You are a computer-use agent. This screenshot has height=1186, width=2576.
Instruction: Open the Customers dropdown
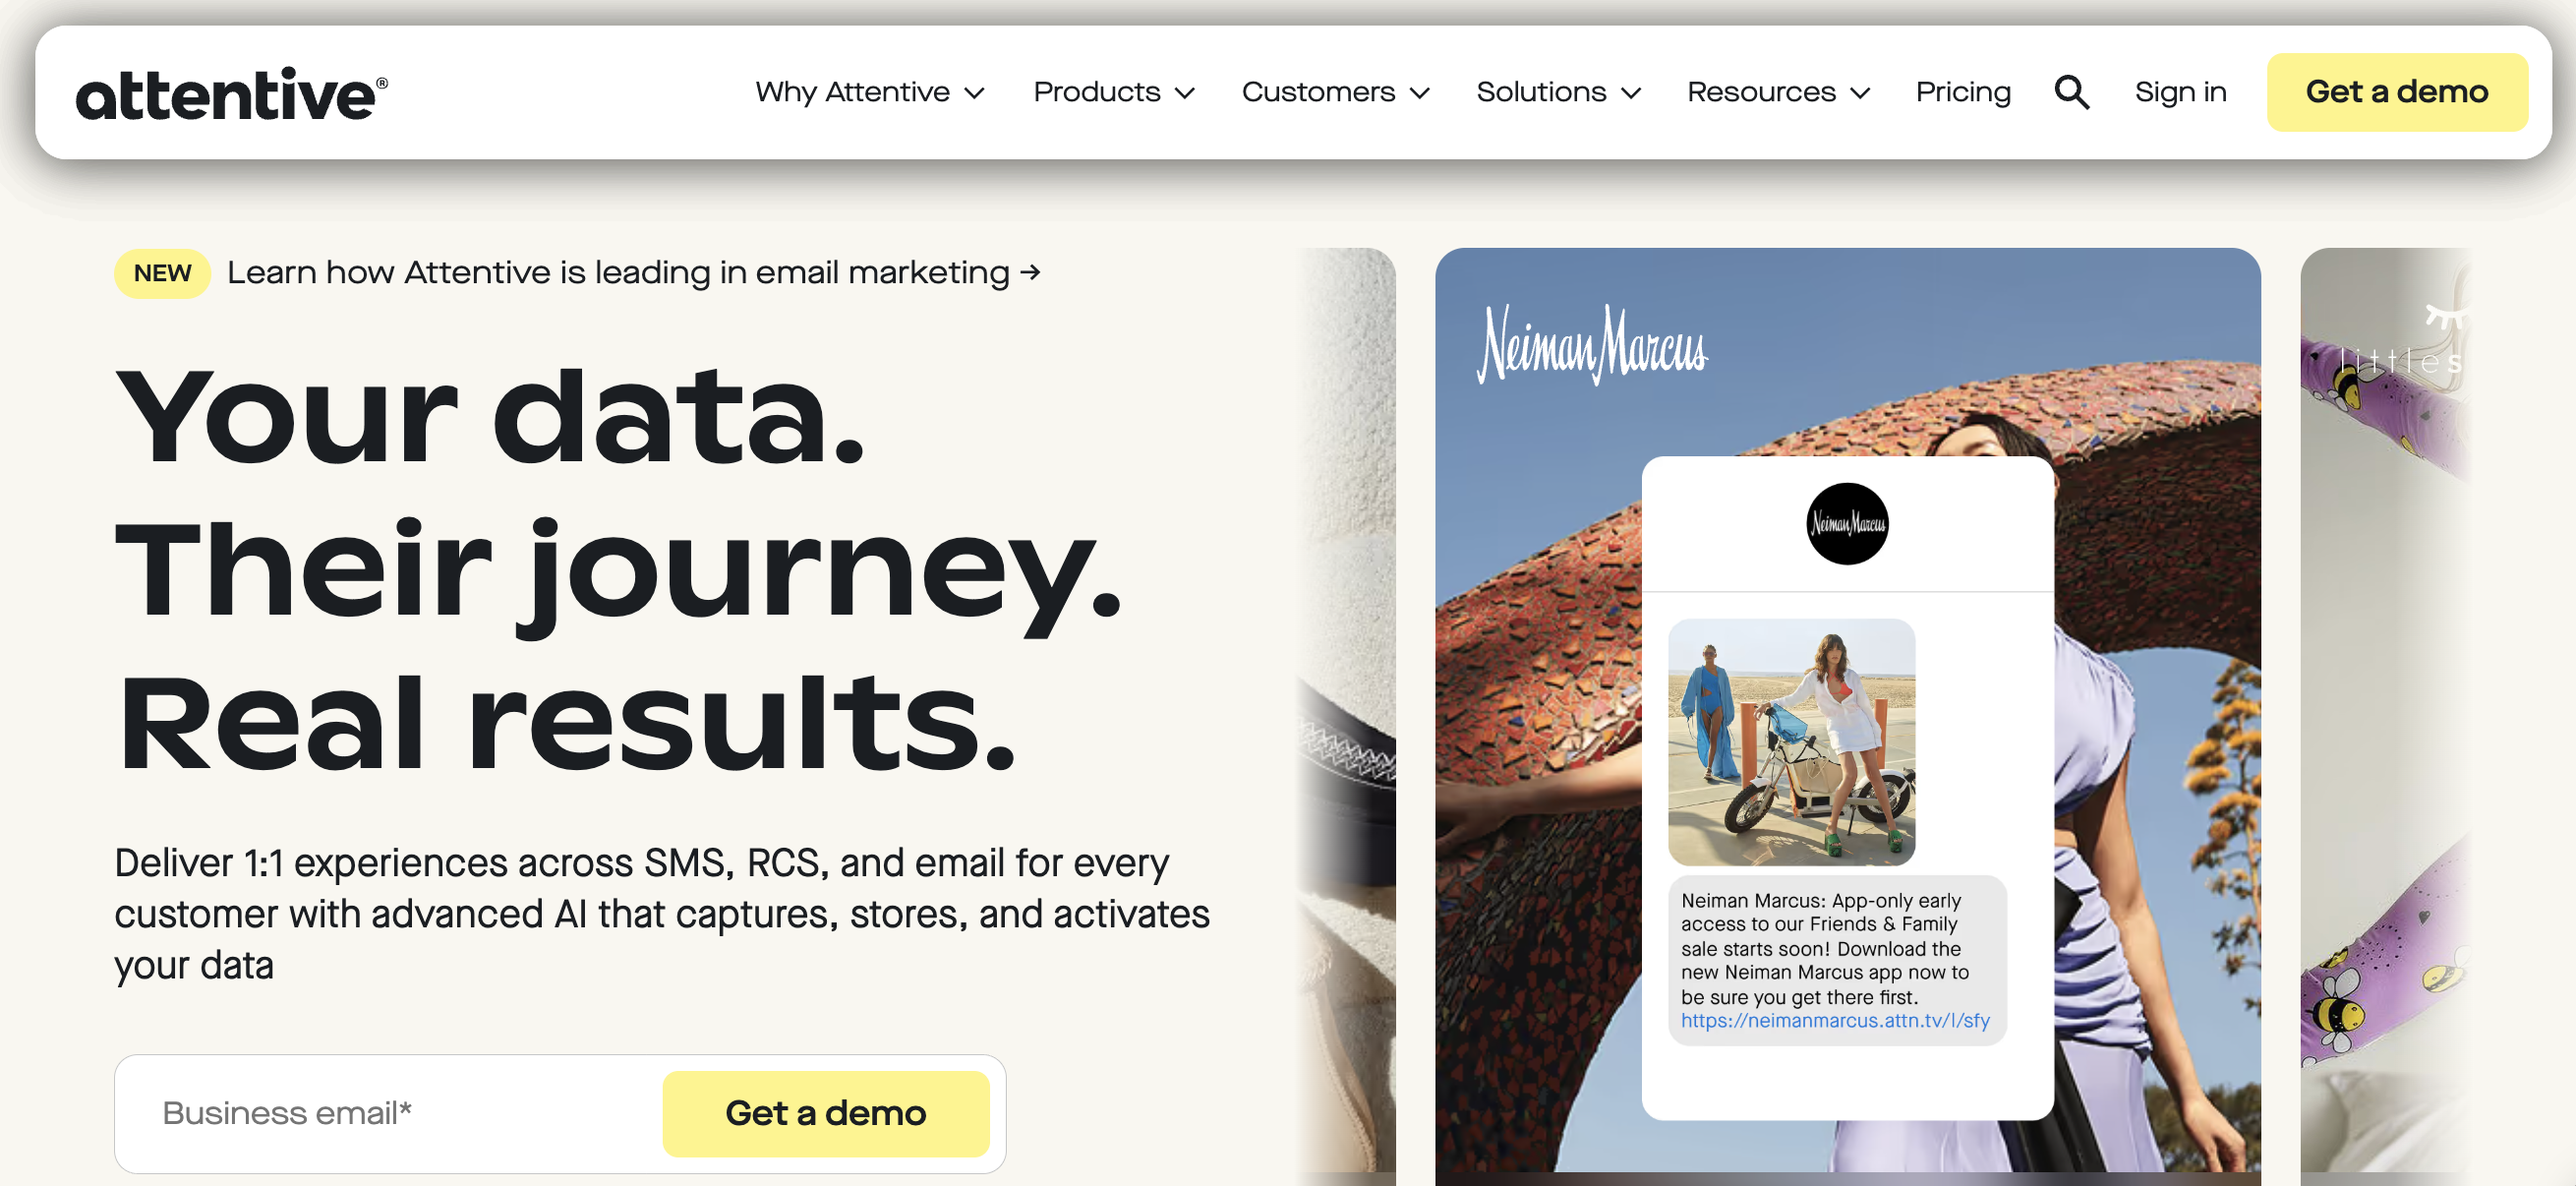click(1335, 92)
